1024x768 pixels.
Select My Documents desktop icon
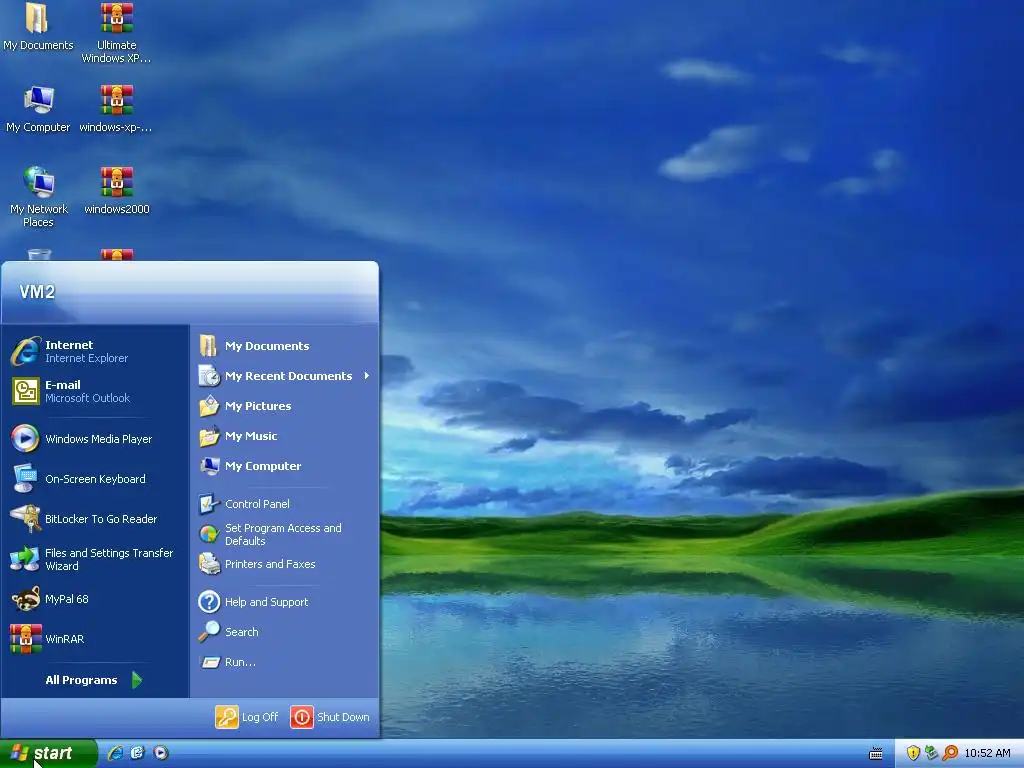click(x=38, y=27)
